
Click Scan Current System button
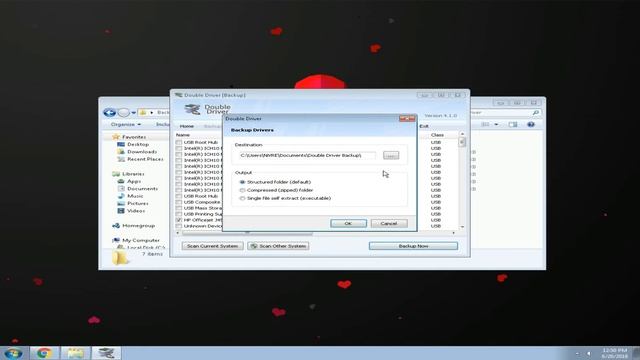point(212,246)
